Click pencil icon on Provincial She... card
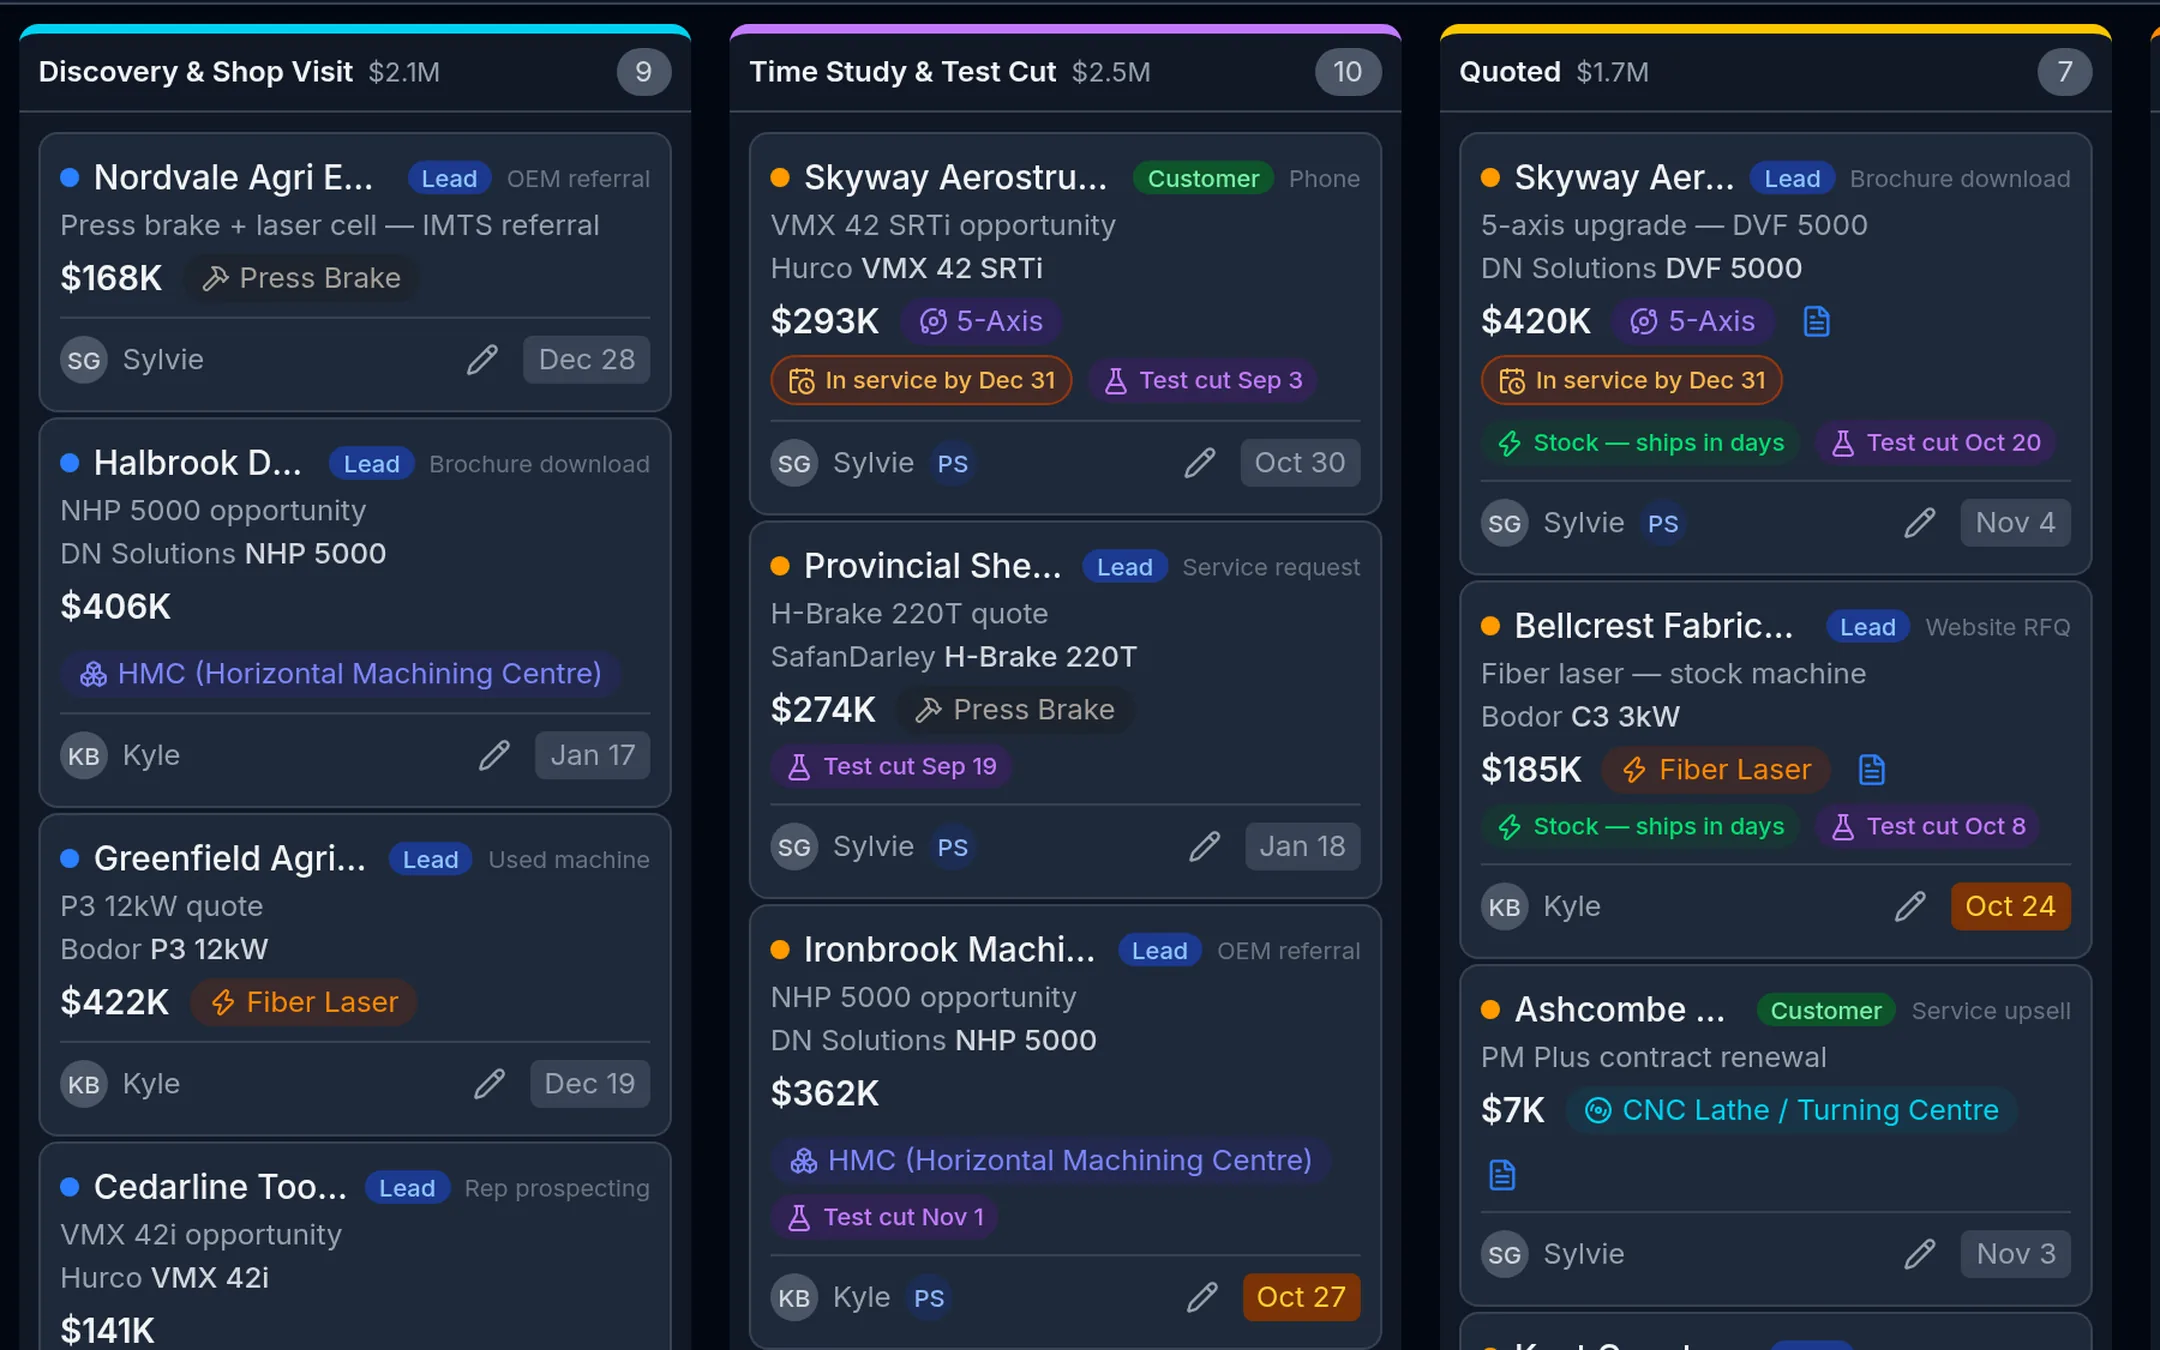The height and width of the screenshot is (1350, 2160). (1205, 846)
